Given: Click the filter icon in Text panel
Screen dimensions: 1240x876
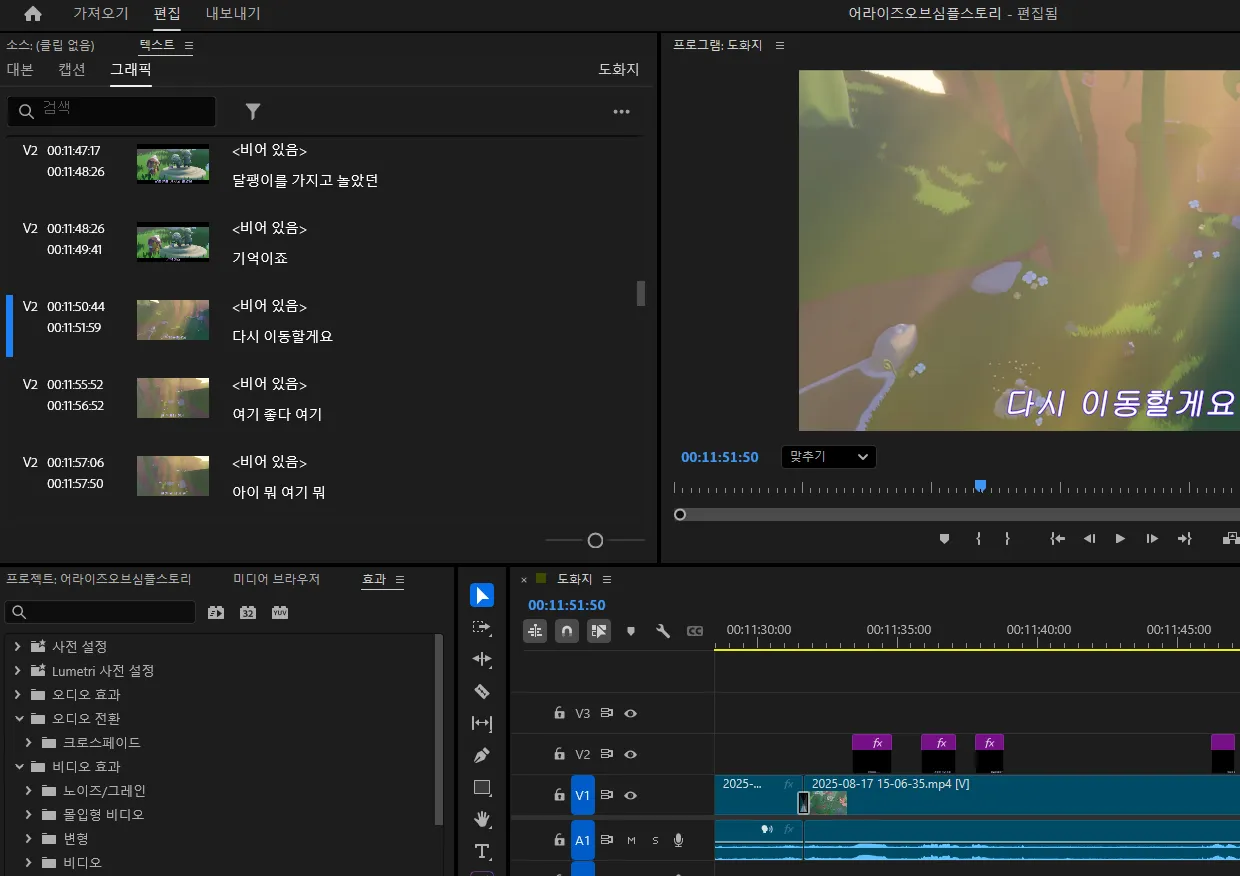Looking at the screenshot, I should pos(253,111).
